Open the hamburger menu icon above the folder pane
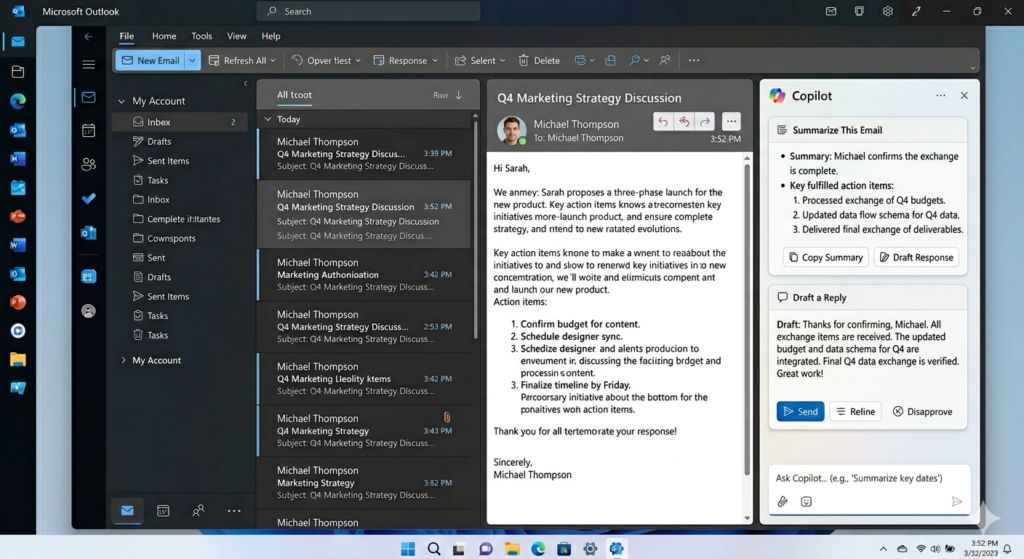The width and height of the screenshot is (1024, 559). click(89, 64)
